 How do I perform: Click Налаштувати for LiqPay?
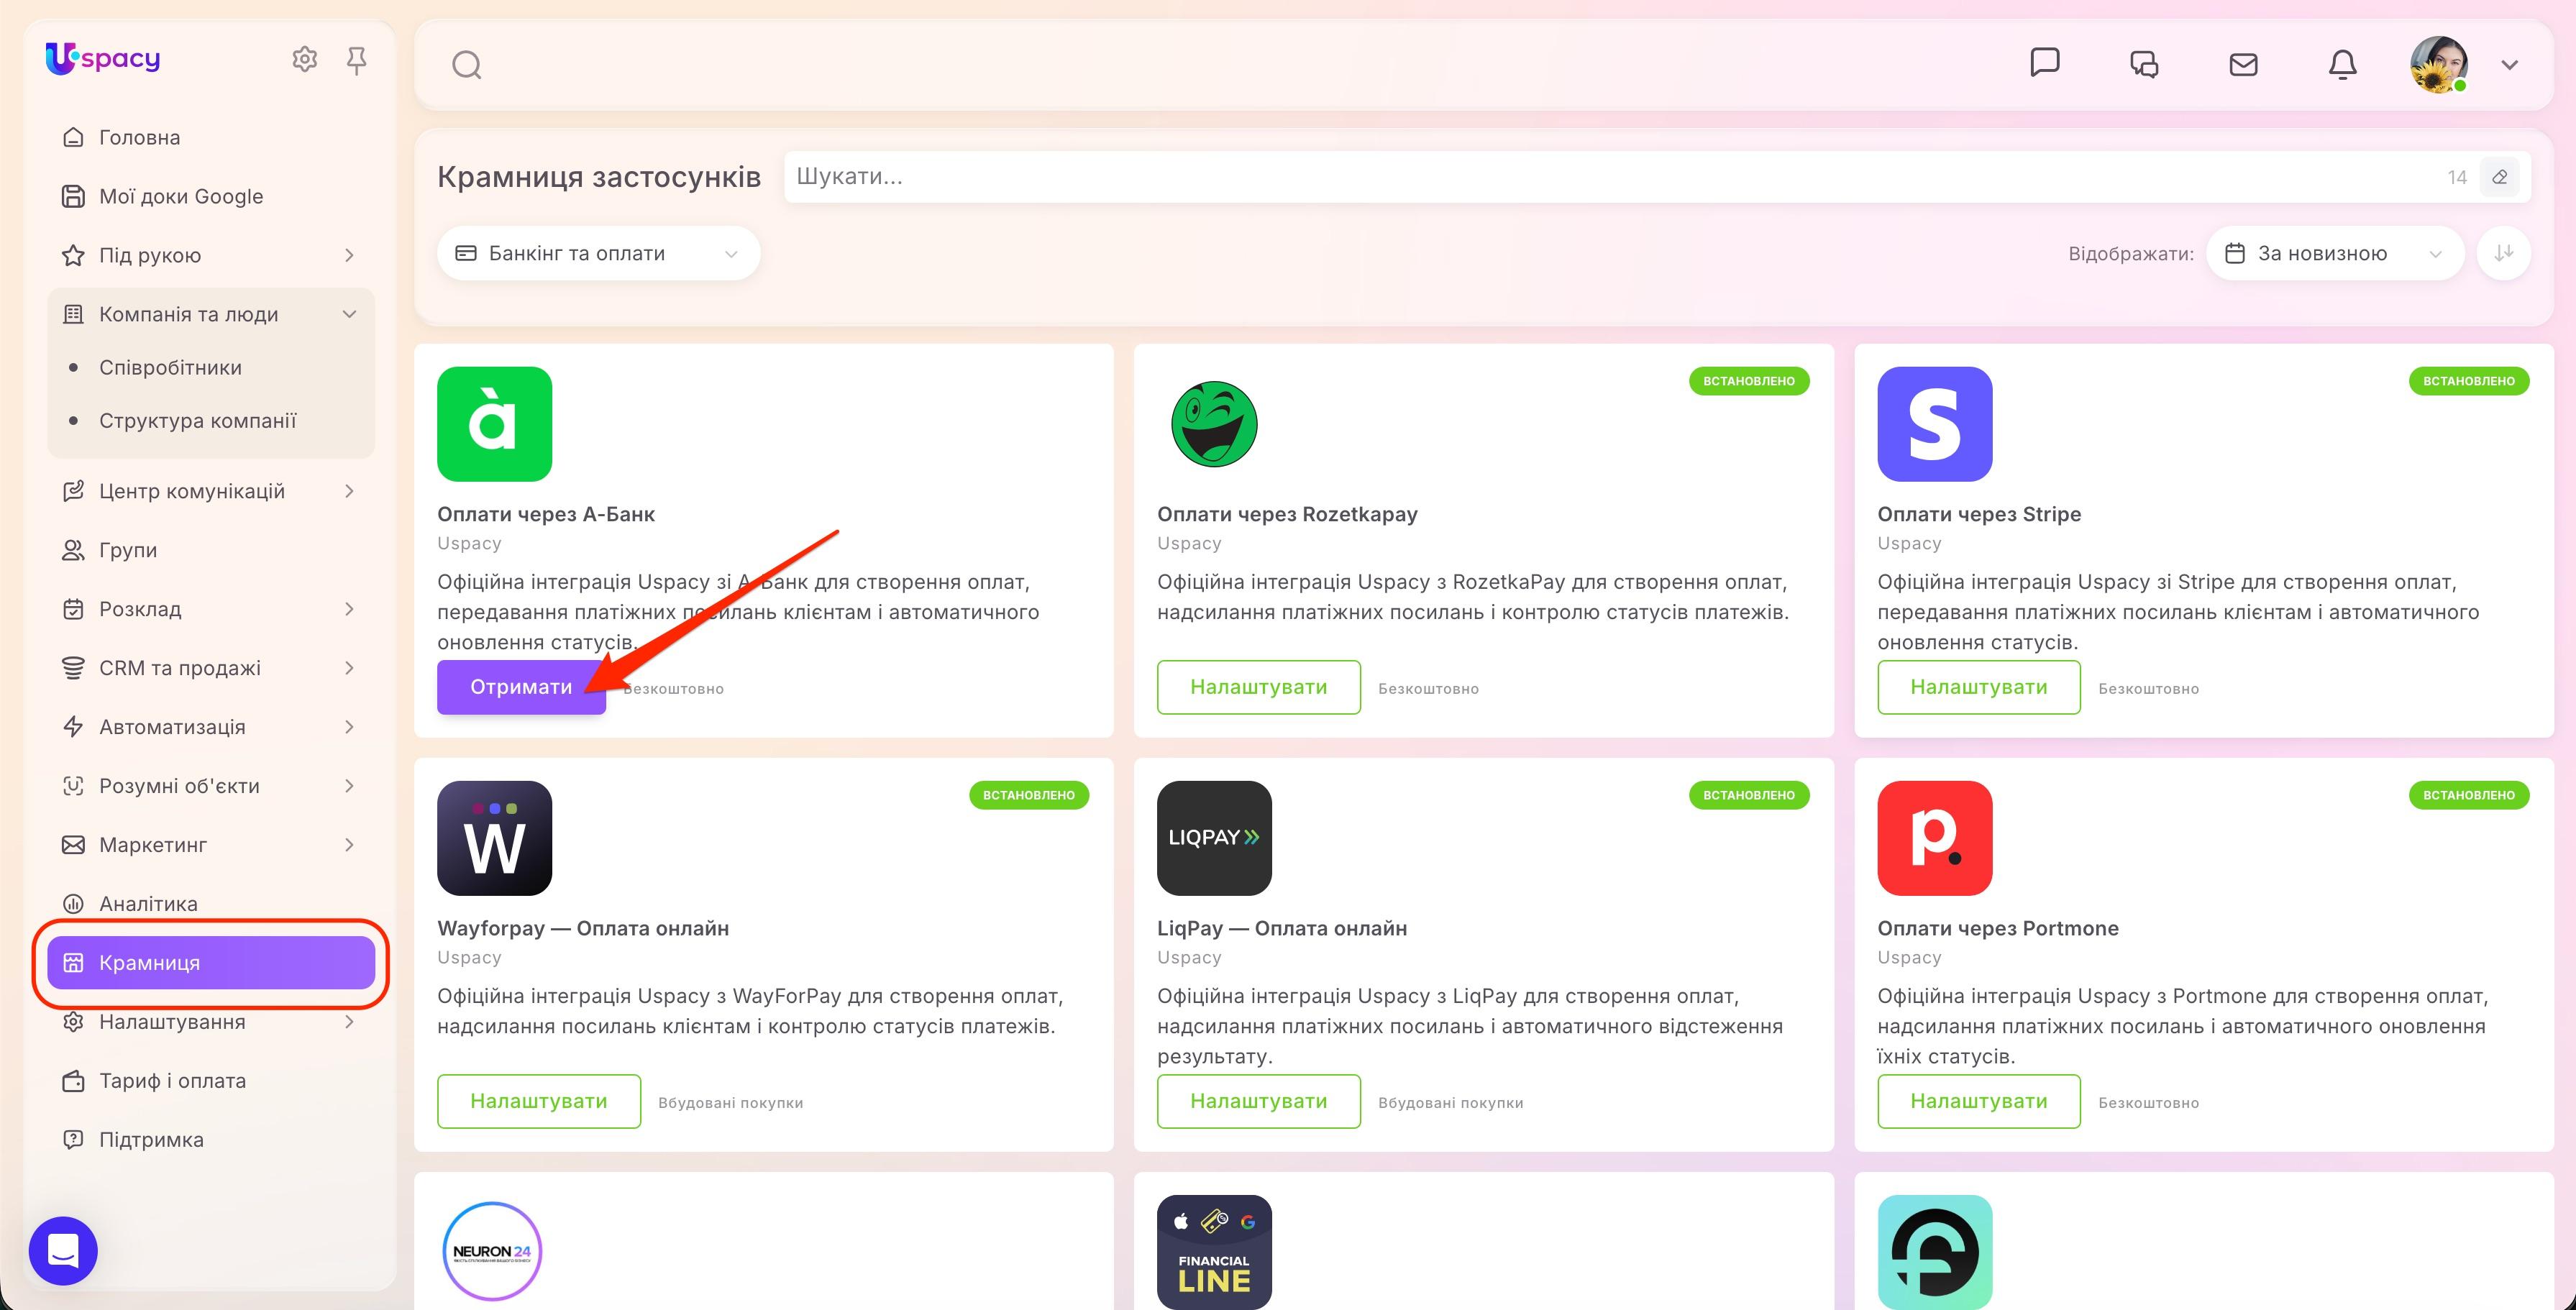click(x=1258, y=1101)
